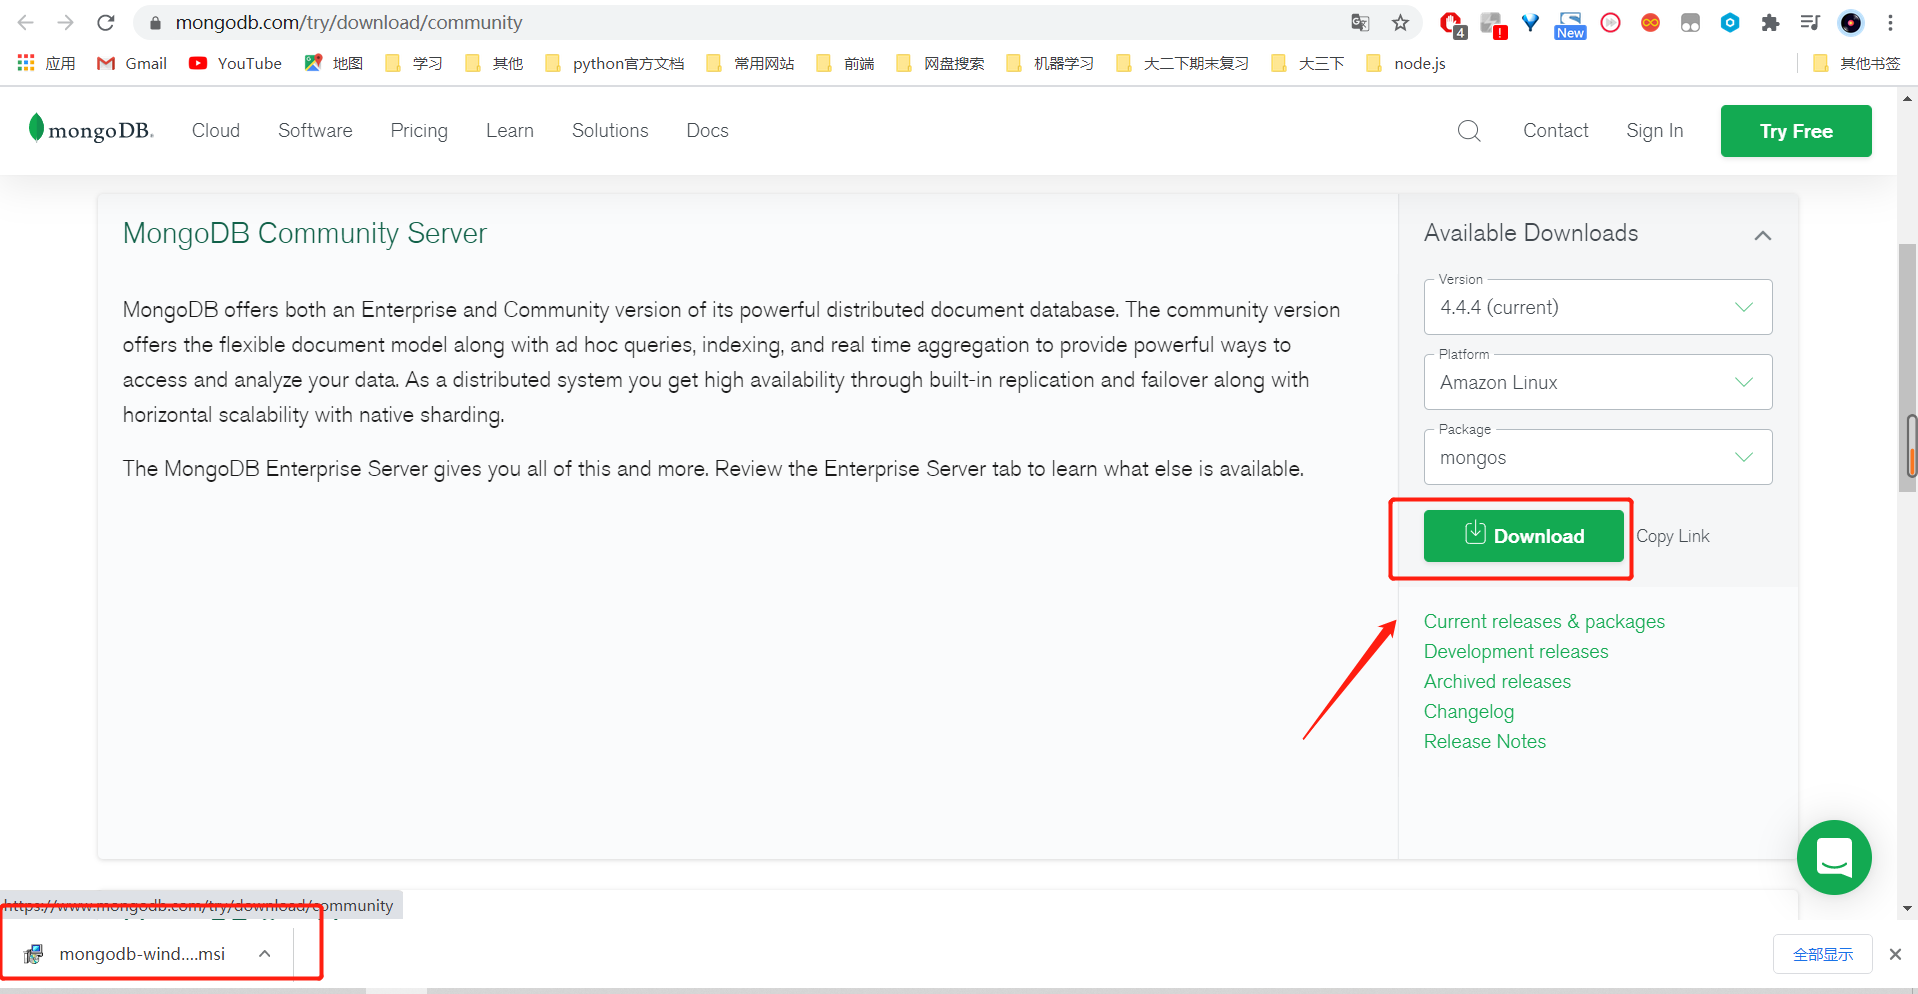This screenshot has height=994, width=1918.
Task: Click the page vertical scrollbar thumb
Action: [1908, 367]
